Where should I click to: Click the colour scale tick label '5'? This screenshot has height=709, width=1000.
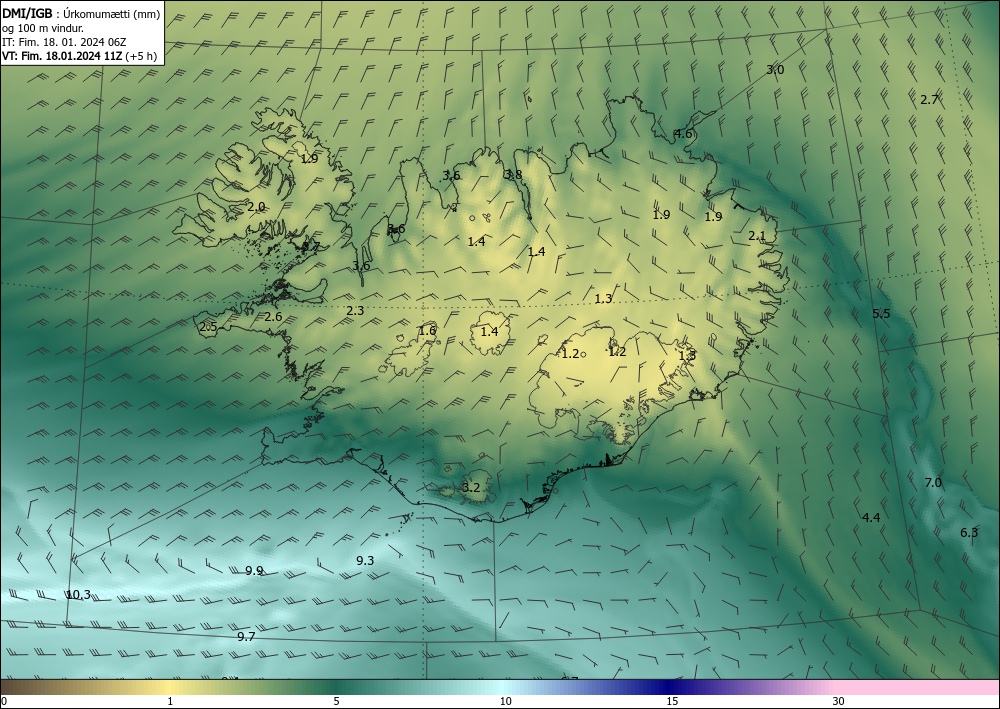click(336, 701)
